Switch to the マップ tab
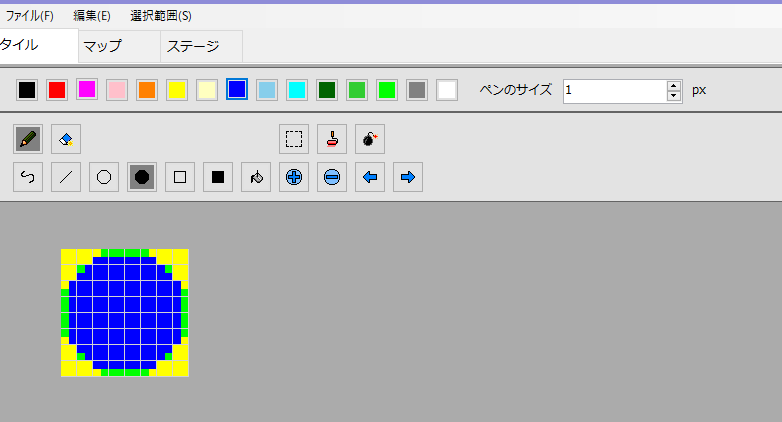The width and height of the screenshot is (782, 422). 119,46
